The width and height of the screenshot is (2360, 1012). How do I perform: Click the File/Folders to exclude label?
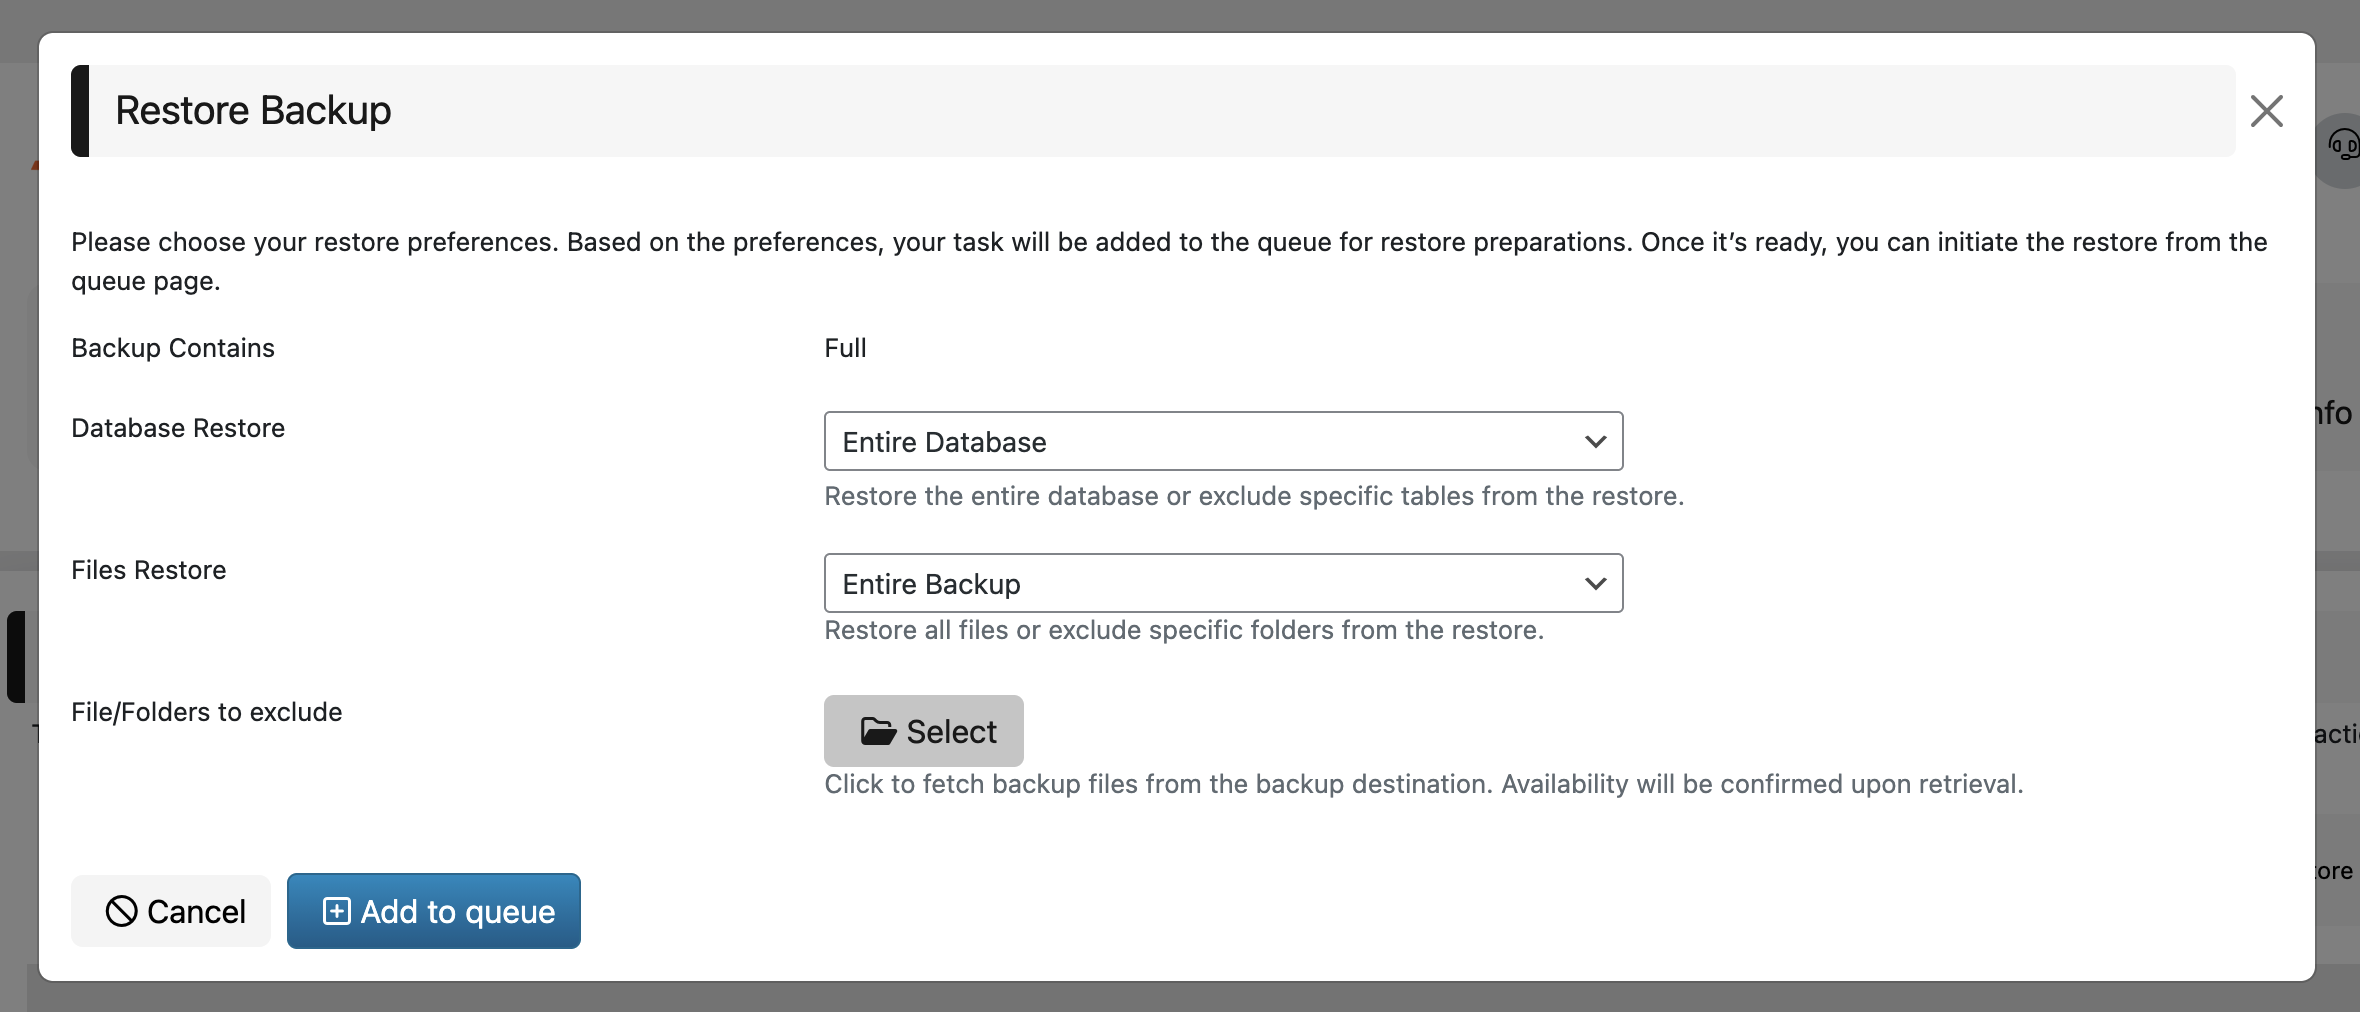coord(207,712)
